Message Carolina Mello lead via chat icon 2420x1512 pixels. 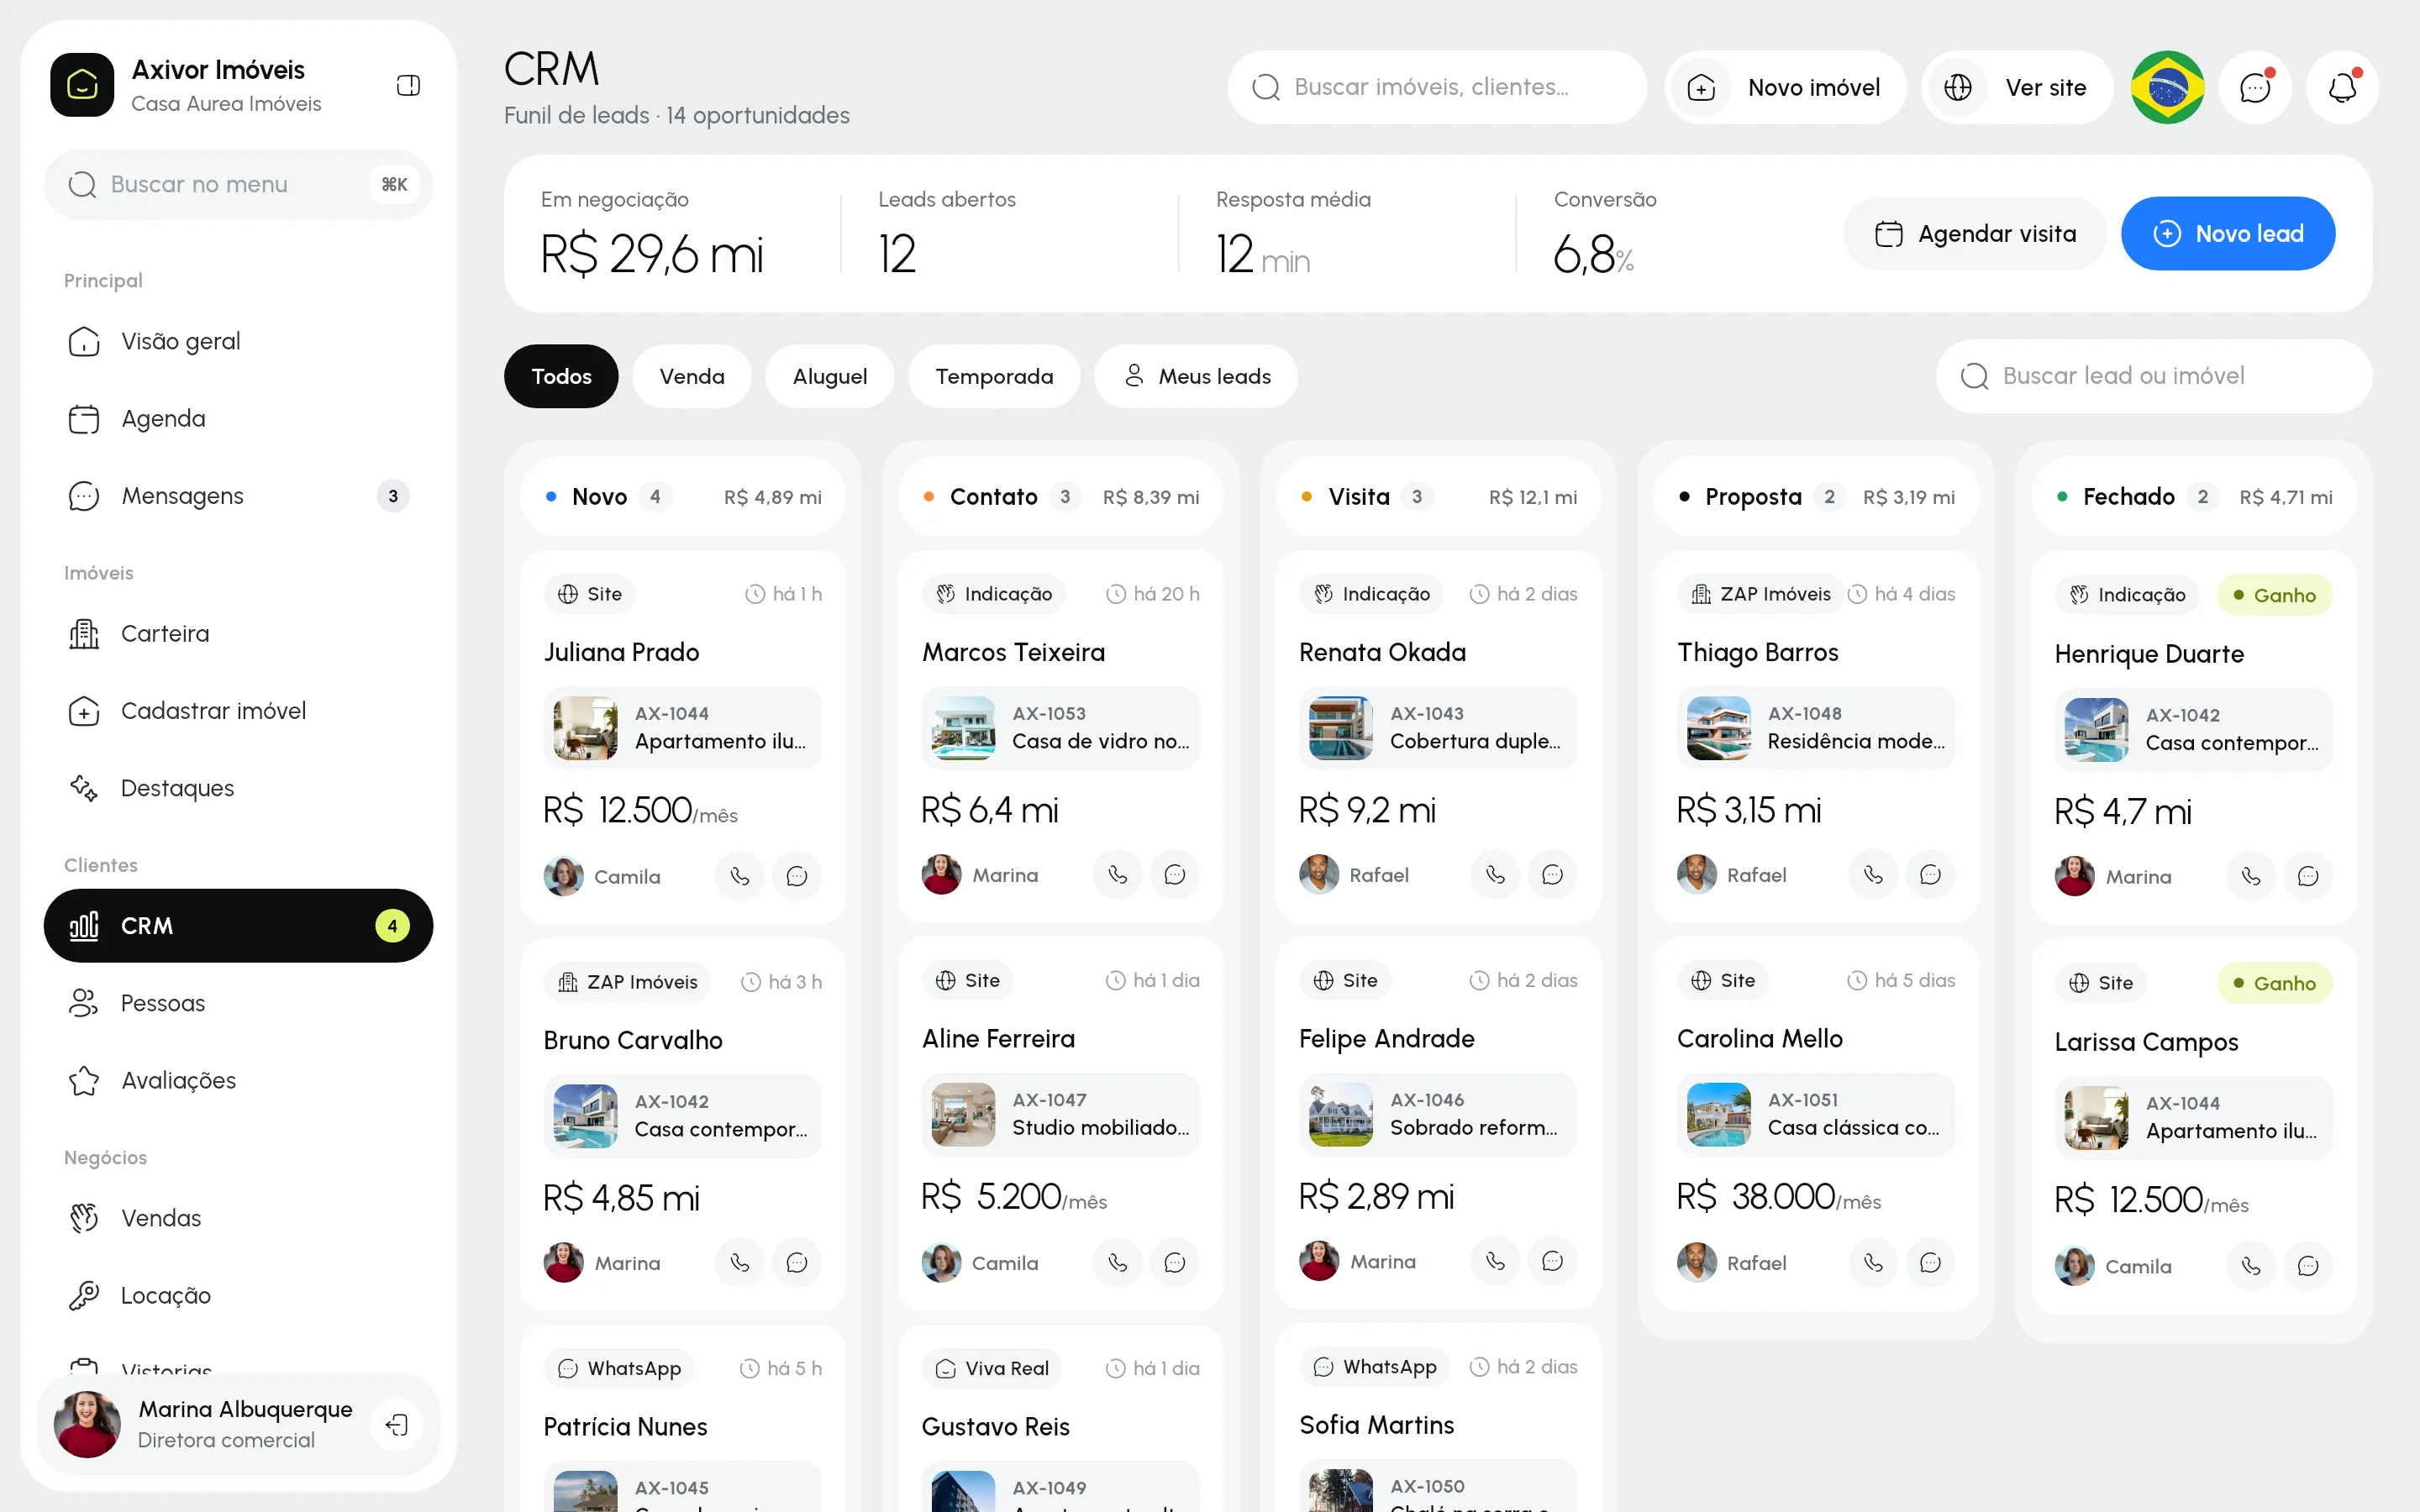tap(1930, 1262)
